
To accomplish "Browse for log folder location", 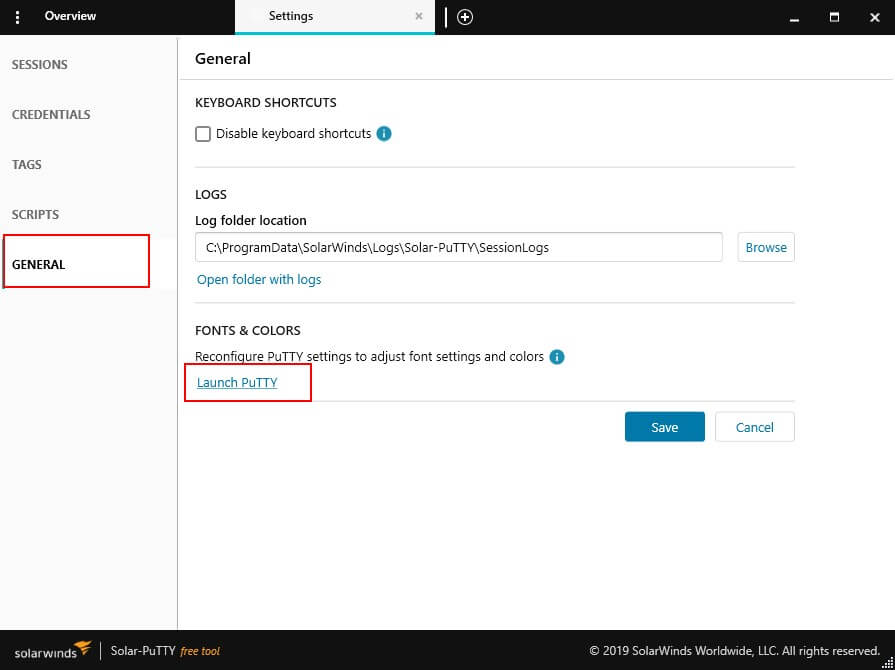I will click(x=766, y=247).
